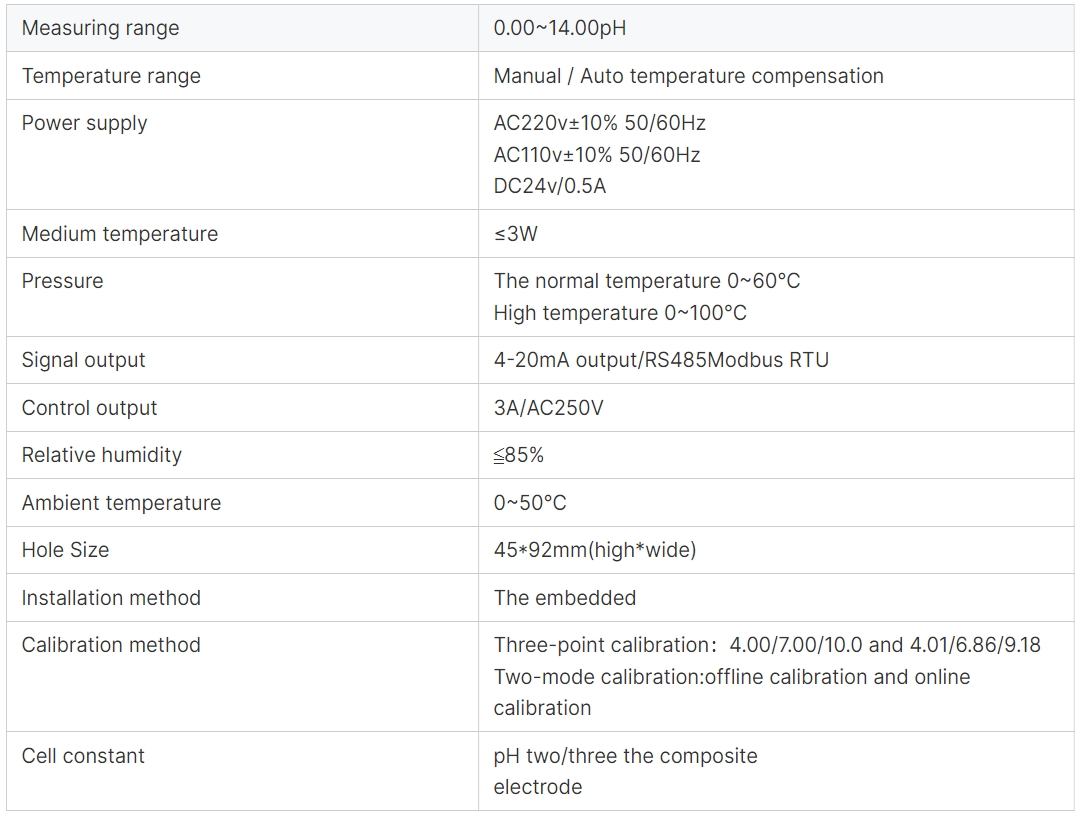Click the DC24v/0.5A text
Image resolution: width=1081 pixels, height=820 pixels.
pyautogui.click(x=549, y=186)
